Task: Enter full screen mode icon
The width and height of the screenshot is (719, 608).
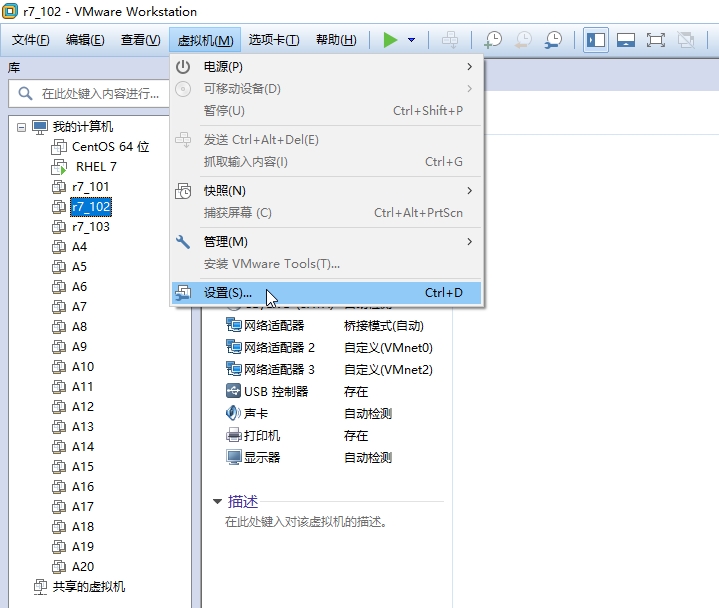Action: [x=656, y=40]
